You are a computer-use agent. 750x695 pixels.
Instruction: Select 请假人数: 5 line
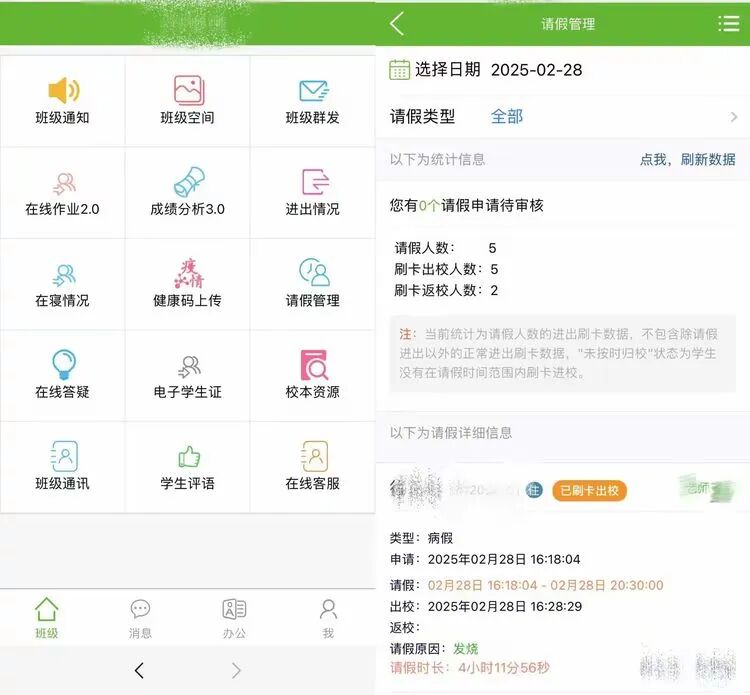pyautogui.click(x=445, y=248)
